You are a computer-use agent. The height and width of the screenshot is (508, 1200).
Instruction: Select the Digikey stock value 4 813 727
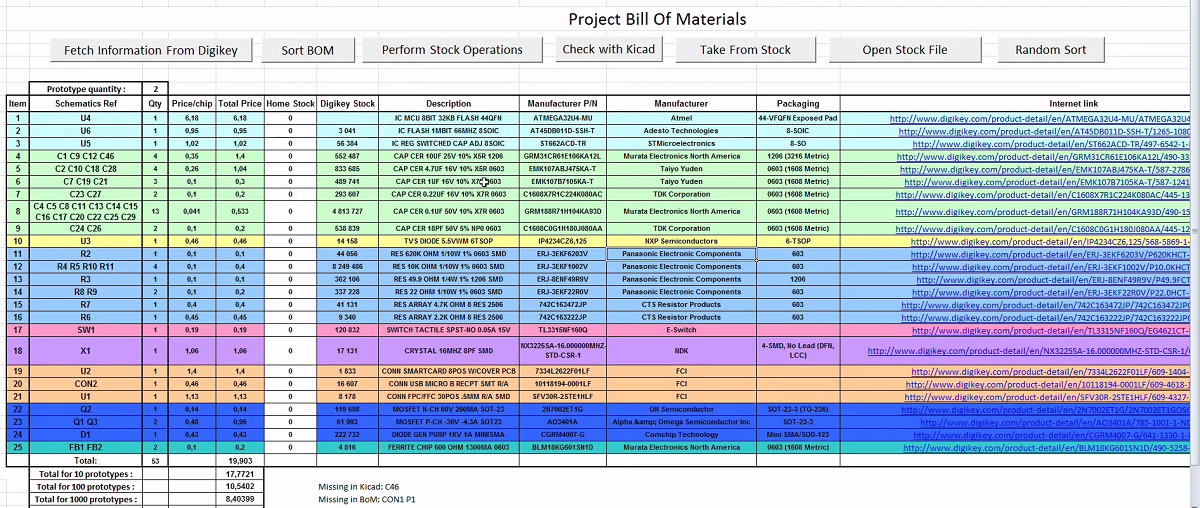348,211
